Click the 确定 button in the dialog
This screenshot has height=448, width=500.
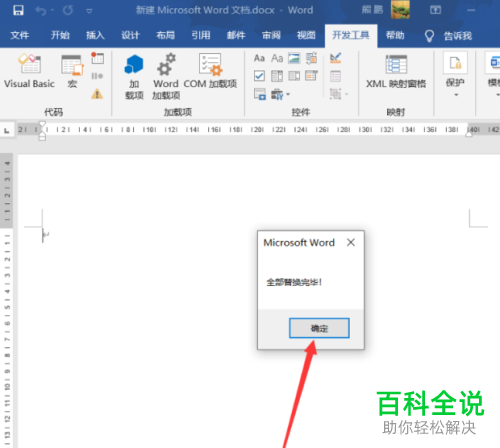click(319, 328)
